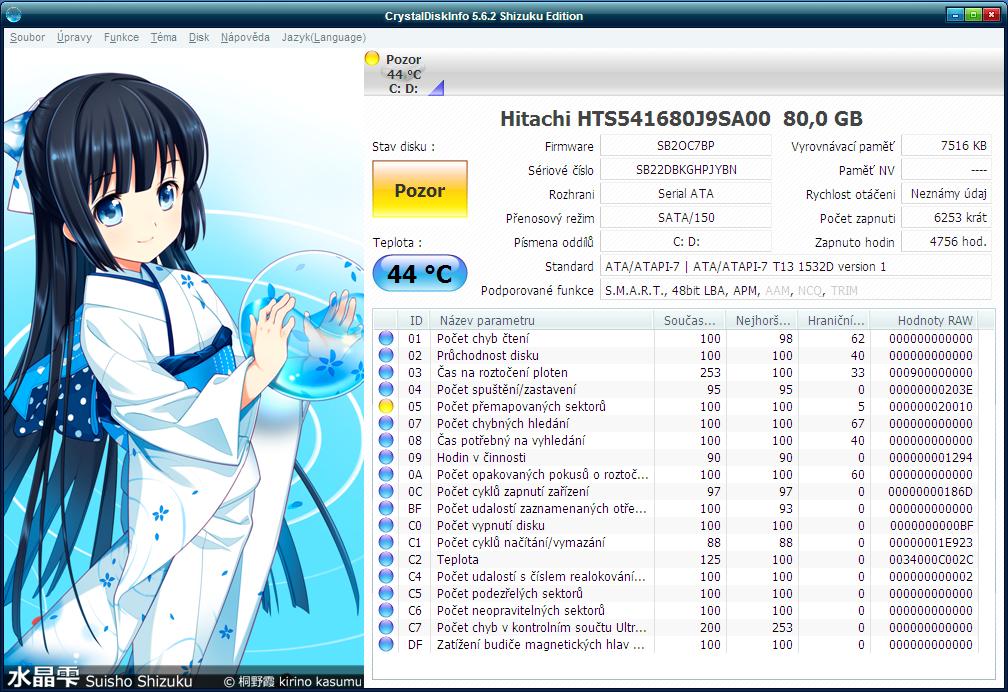Click the supported features S.M.A.R.T. field
1008x692 pixels.
[x=796, y=290]
